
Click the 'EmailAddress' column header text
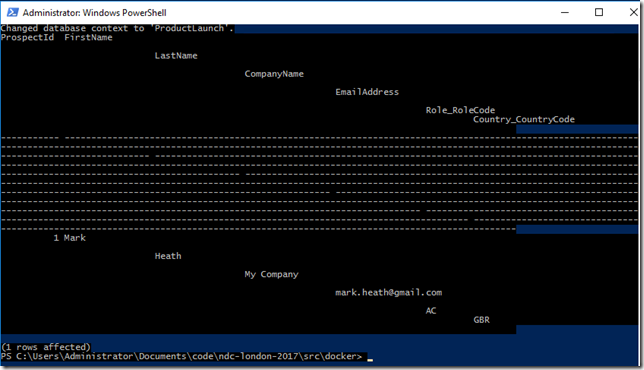(367, 92)
